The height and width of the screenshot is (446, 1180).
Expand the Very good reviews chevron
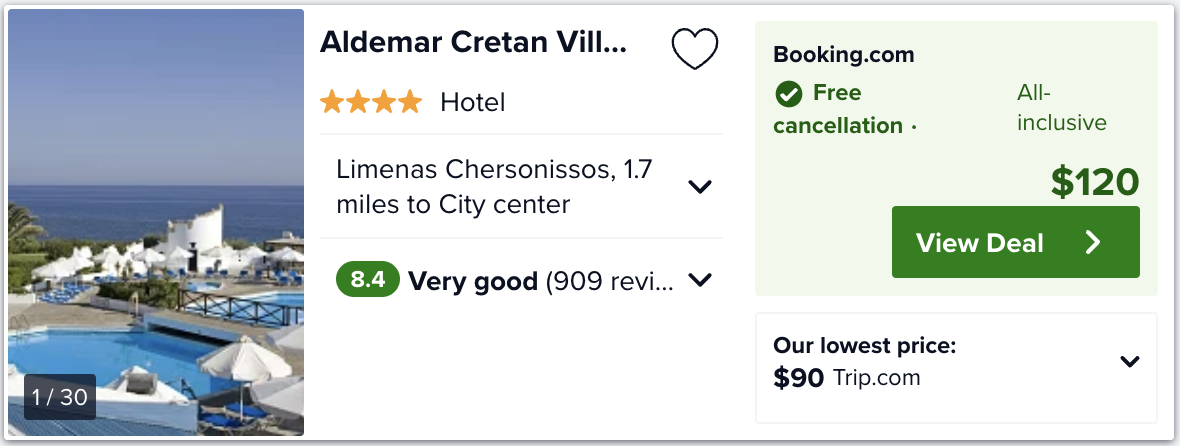coord(700,280)
